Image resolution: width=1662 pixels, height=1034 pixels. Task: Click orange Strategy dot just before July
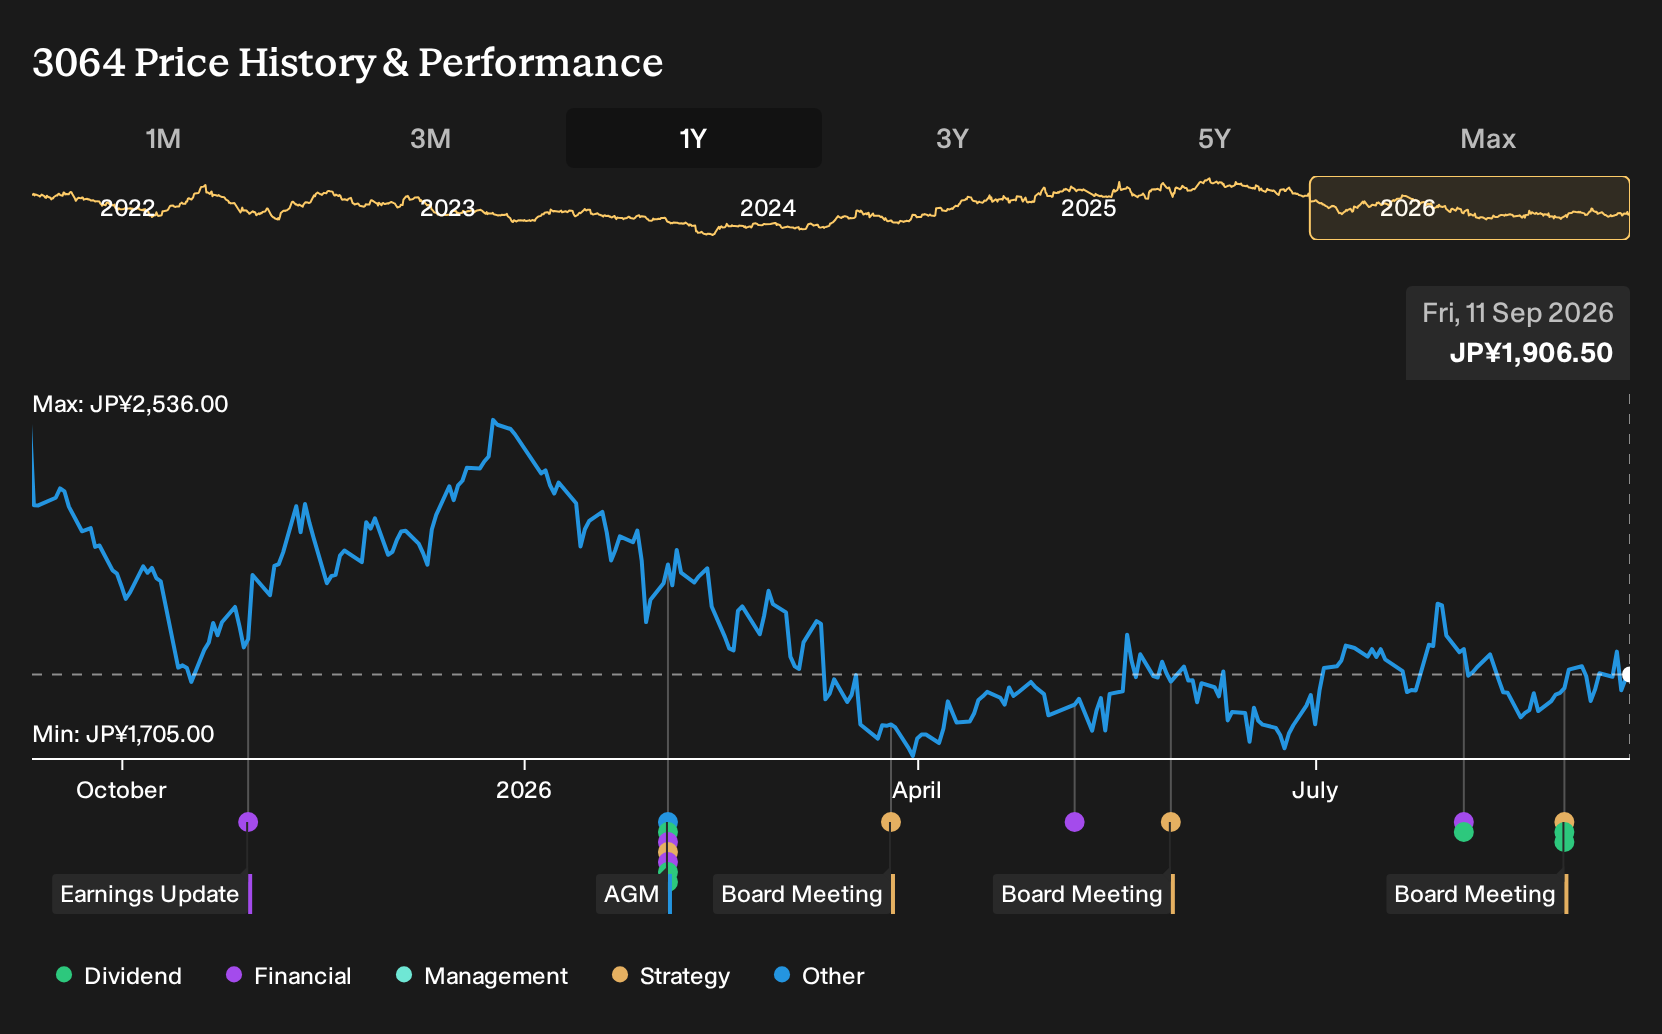tap(1171, 822)
